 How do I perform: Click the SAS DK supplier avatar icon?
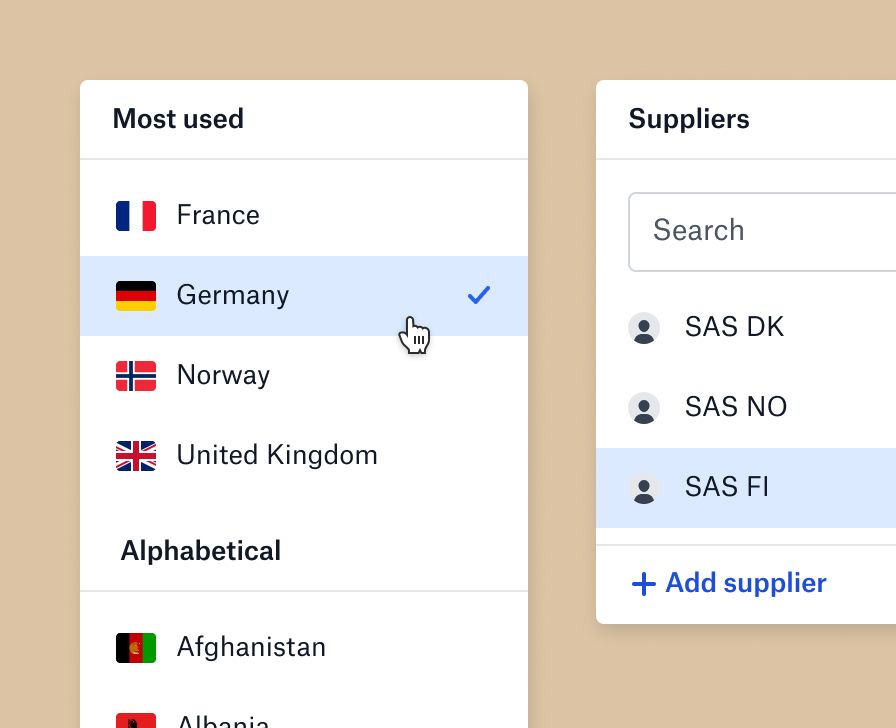645,327
